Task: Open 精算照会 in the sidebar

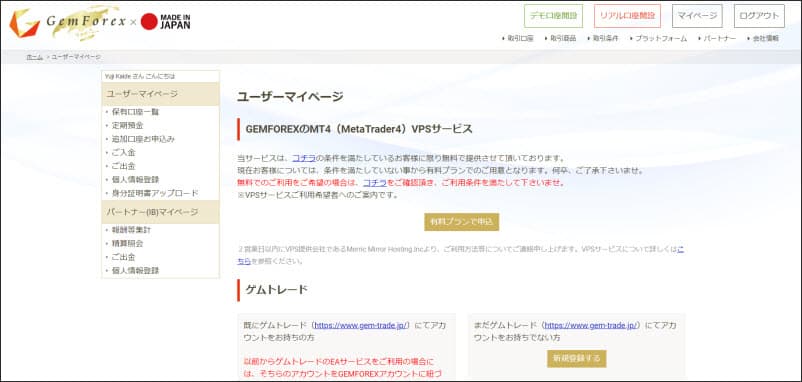Action: [x=127, y=243]
